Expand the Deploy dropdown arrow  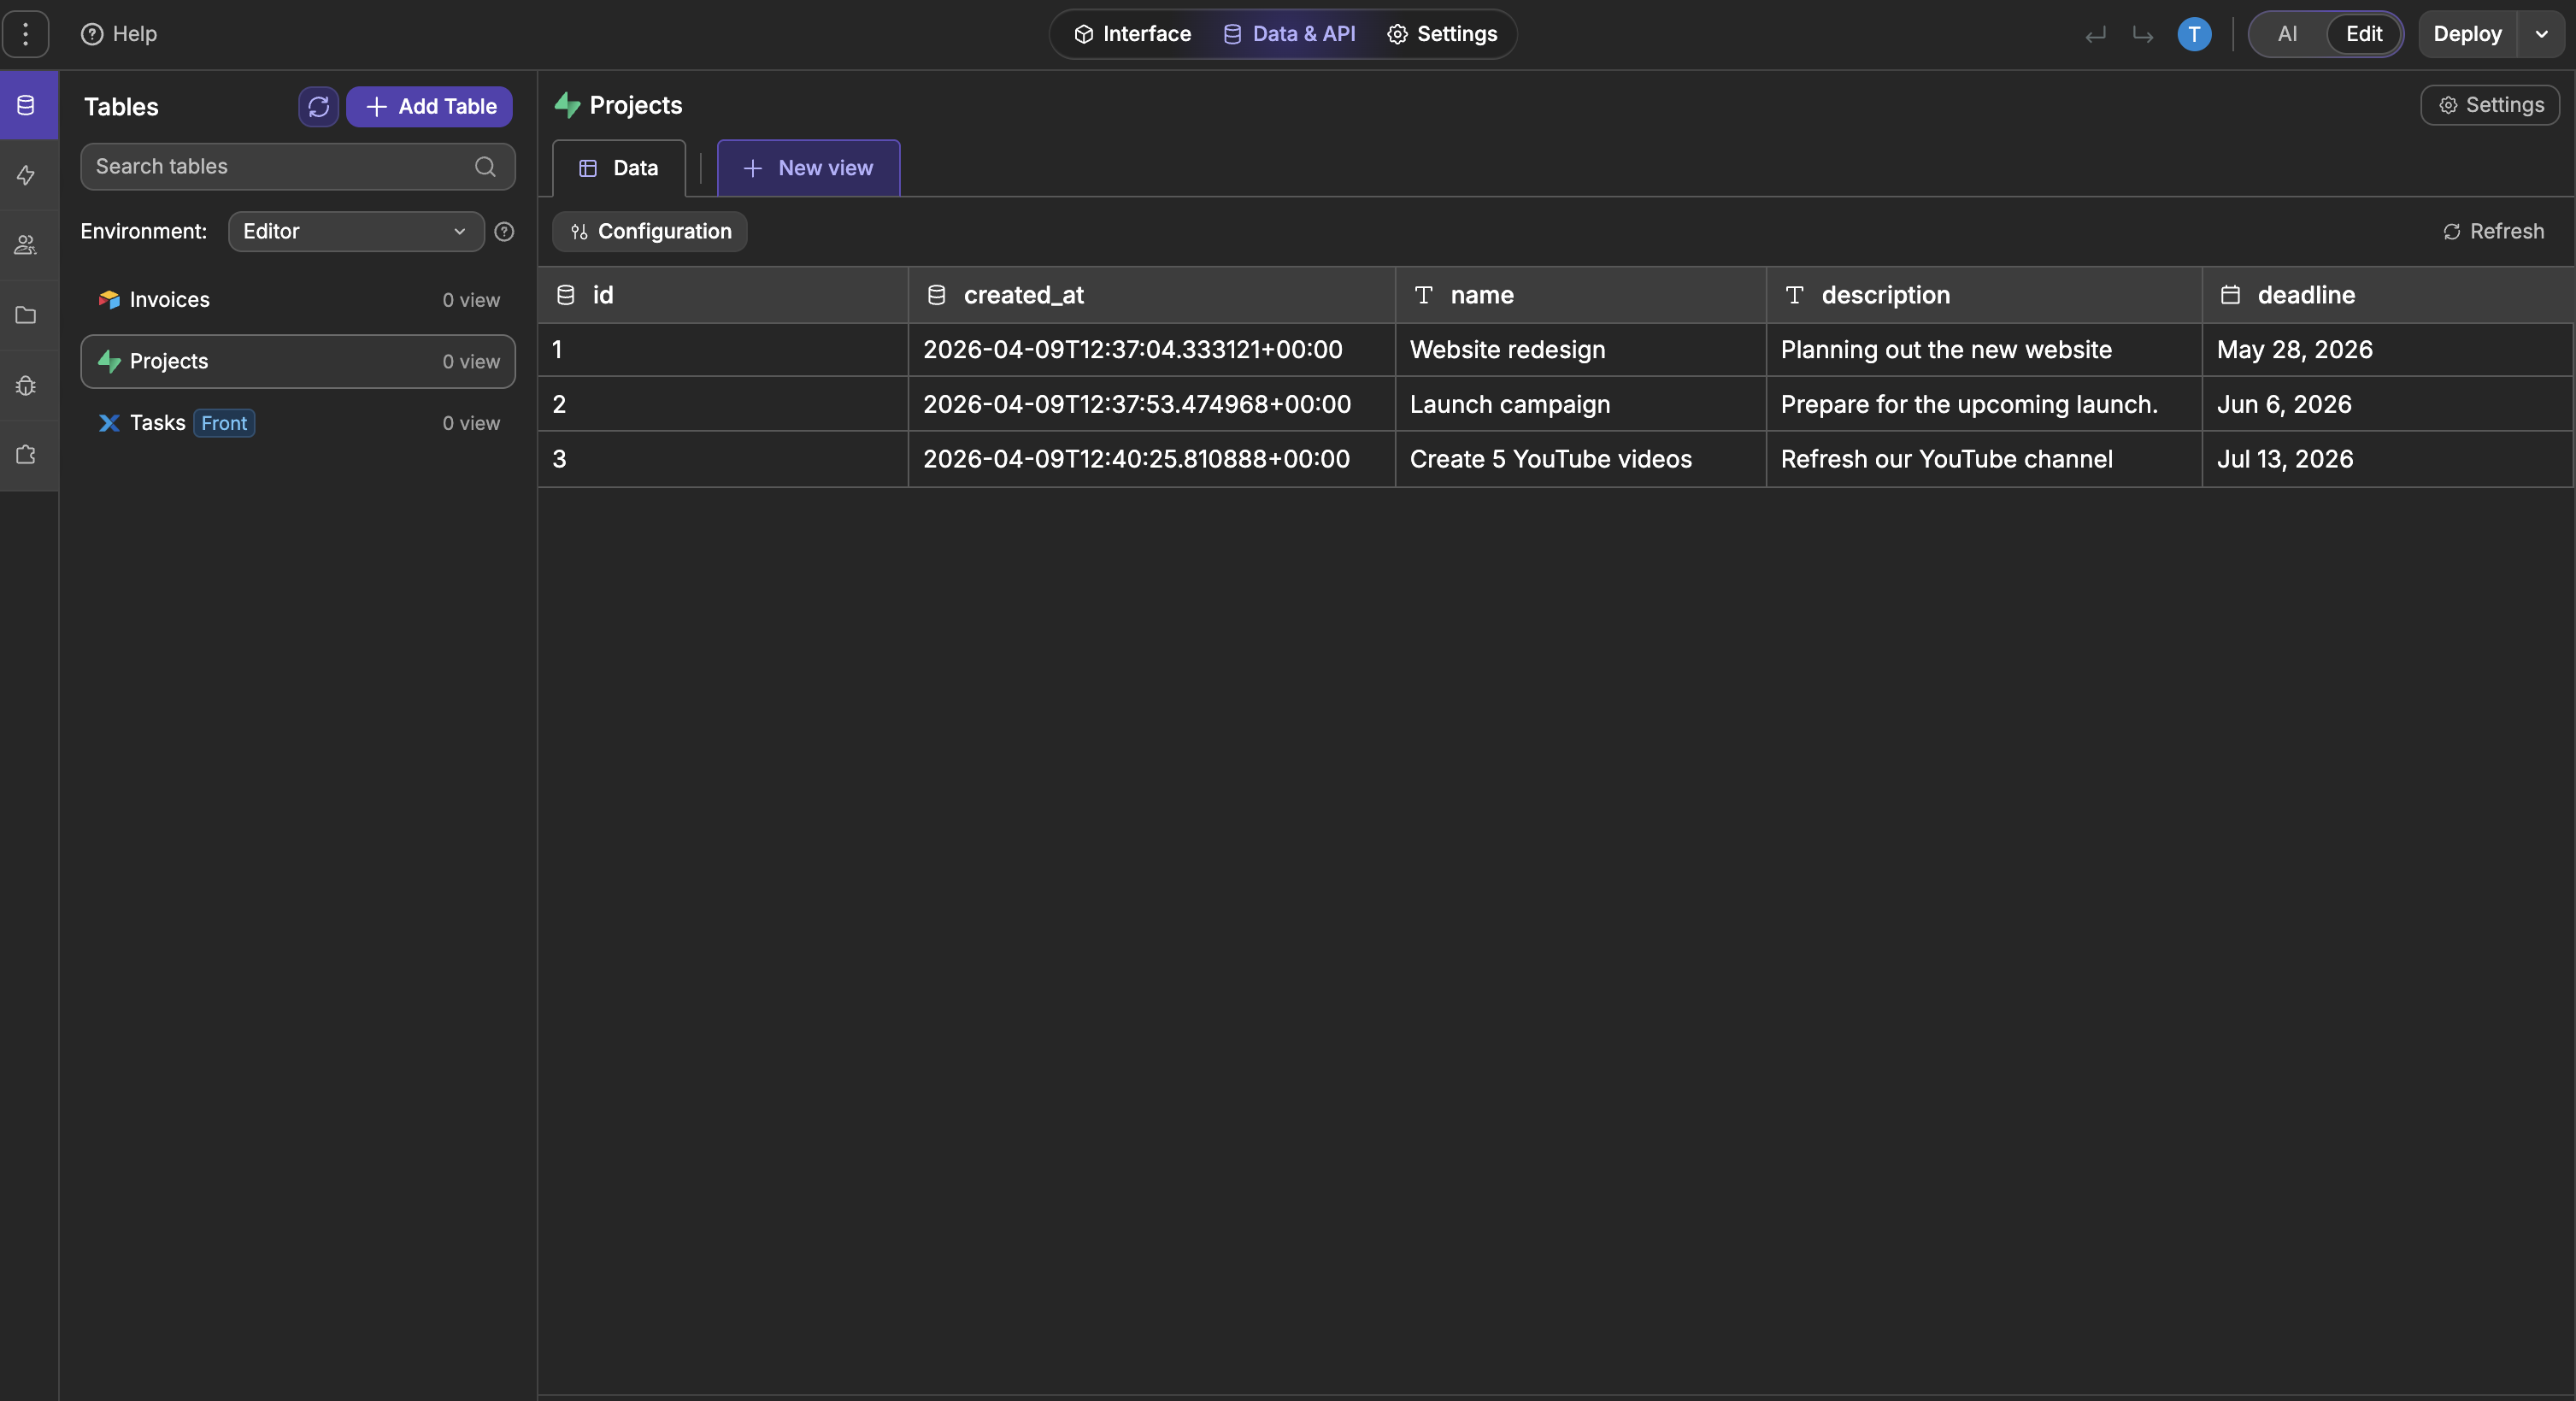coord(2541,34)
